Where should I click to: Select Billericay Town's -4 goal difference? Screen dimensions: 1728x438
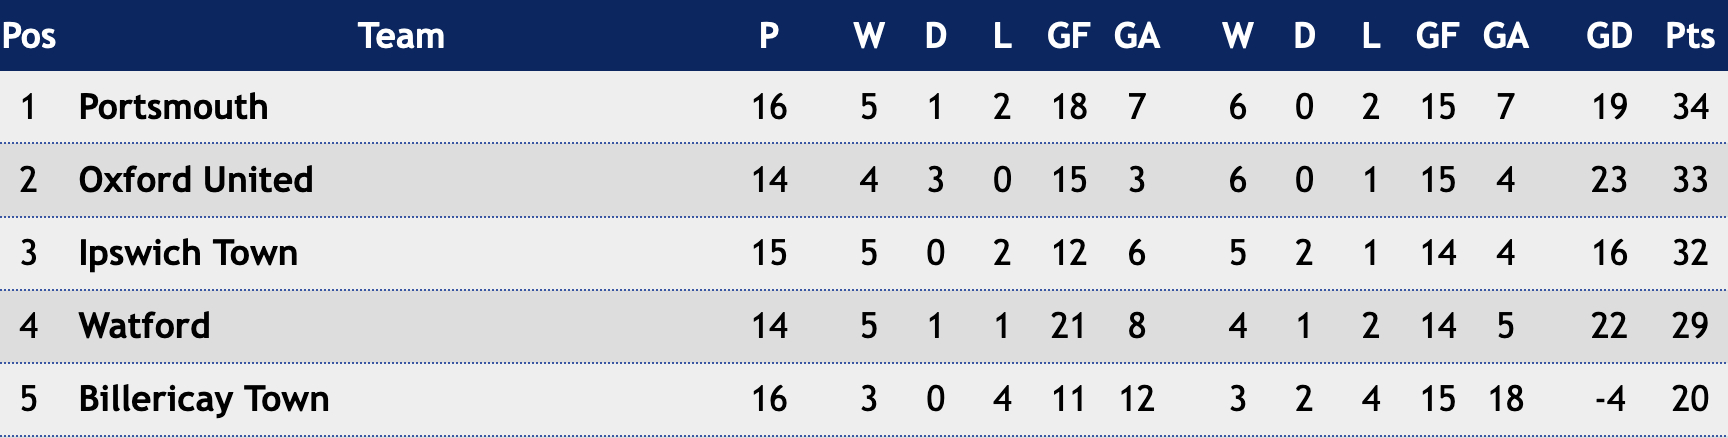tap(1609, 399)
